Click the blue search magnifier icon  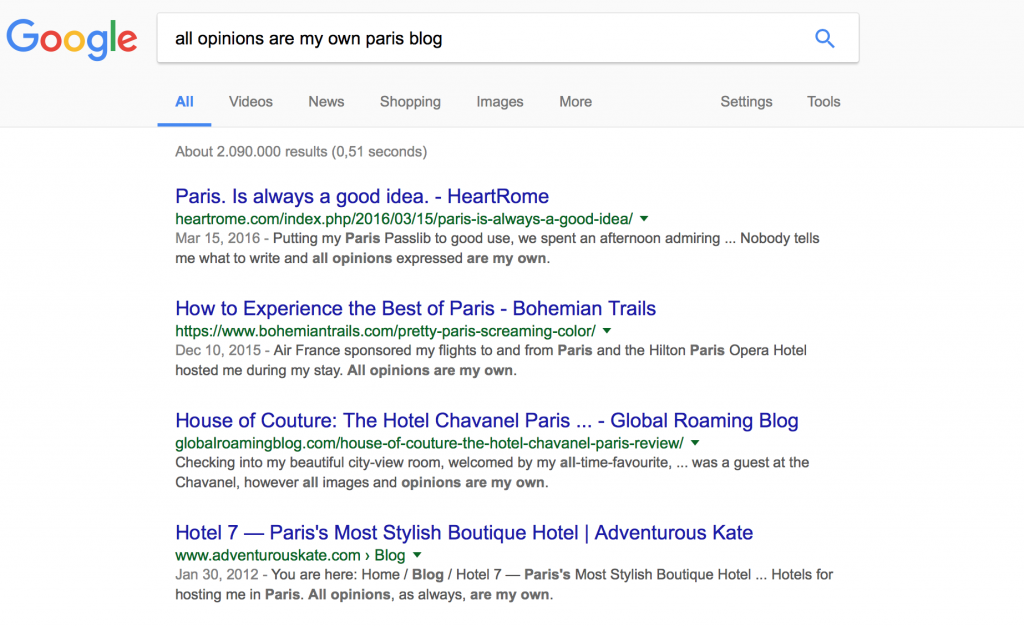coord(824,39)
